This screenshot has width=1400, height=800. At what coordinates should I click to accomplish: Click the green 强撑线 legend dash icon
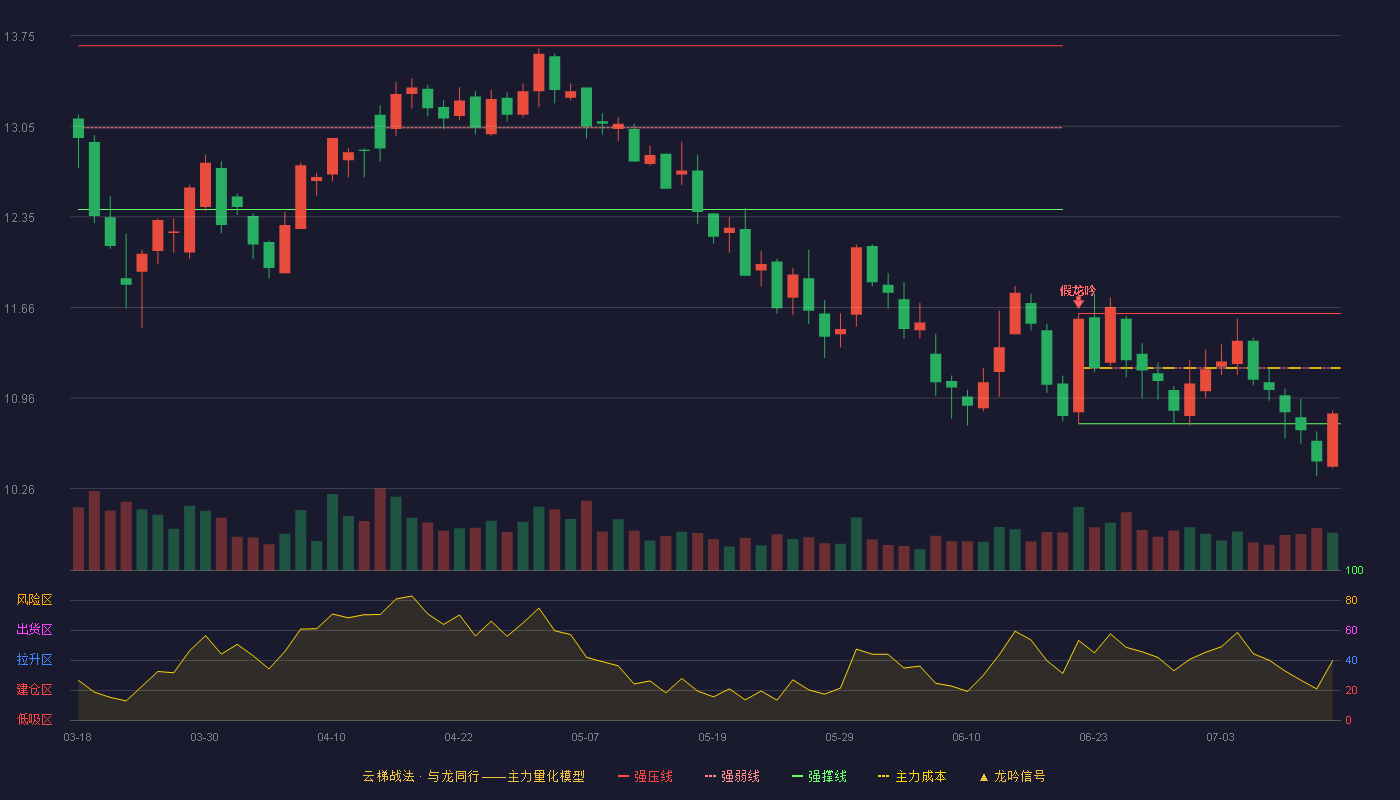point(797,776)
